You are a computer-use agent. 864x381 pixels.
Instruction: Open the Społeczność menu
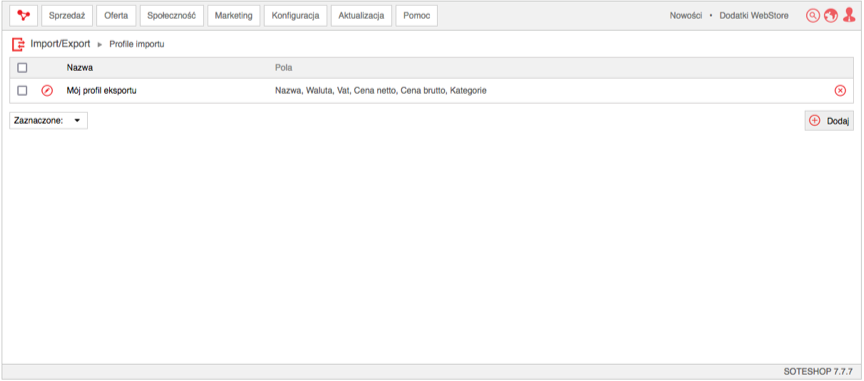coord(172,16)
